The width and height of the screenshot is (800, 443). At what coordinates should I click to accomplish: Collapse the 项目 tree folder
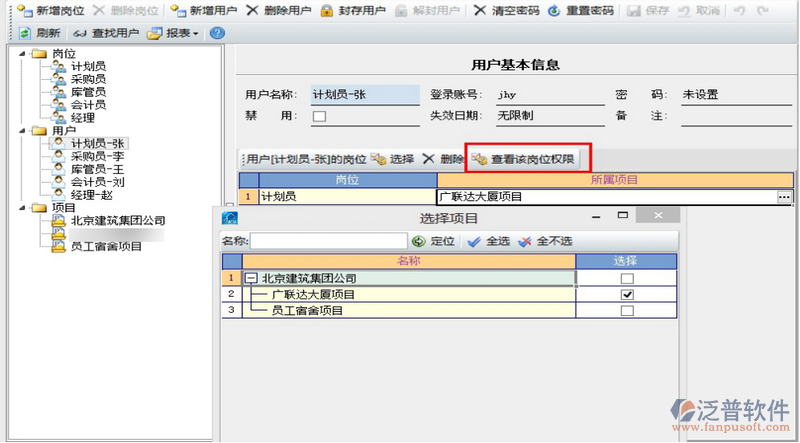(22, 208)
